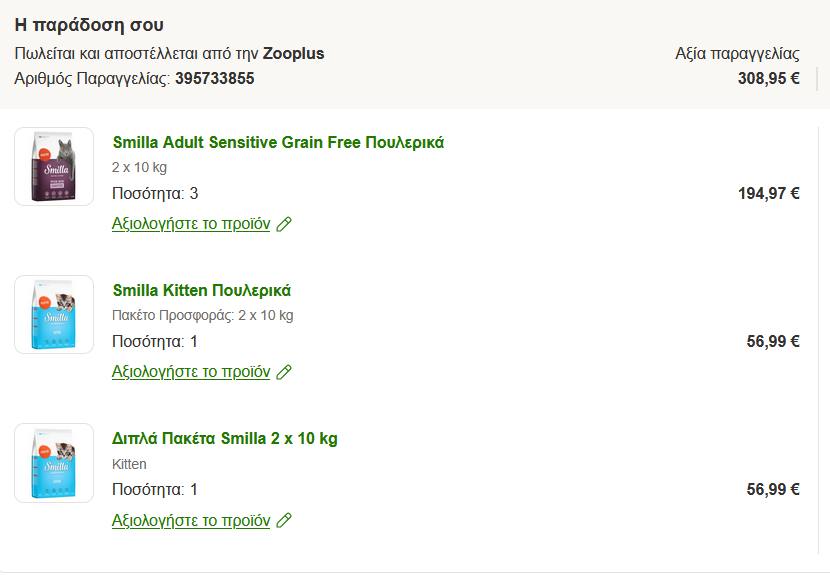Click the 'Πακέτο Προσφοράς: 2 x 10 kg' variant text

tap(203, 316)
